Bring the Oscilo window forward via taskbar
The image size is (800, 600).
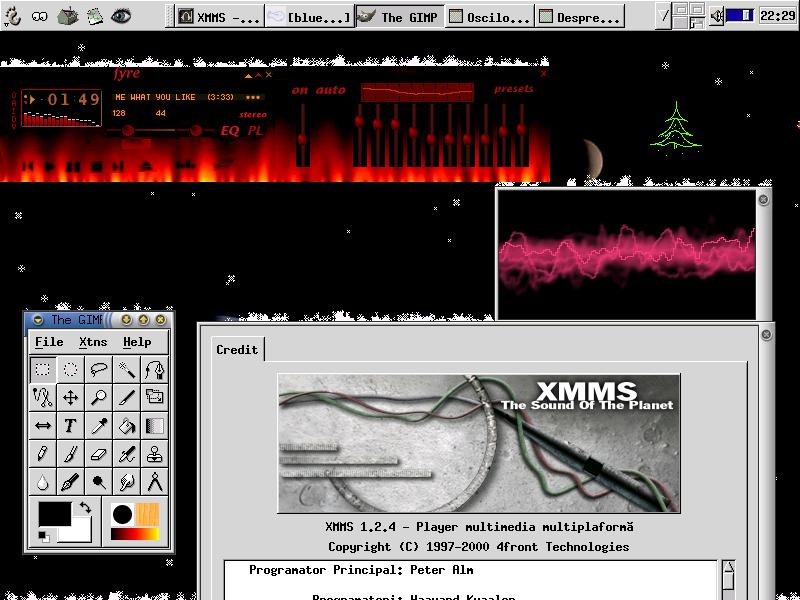coord(488,16)
